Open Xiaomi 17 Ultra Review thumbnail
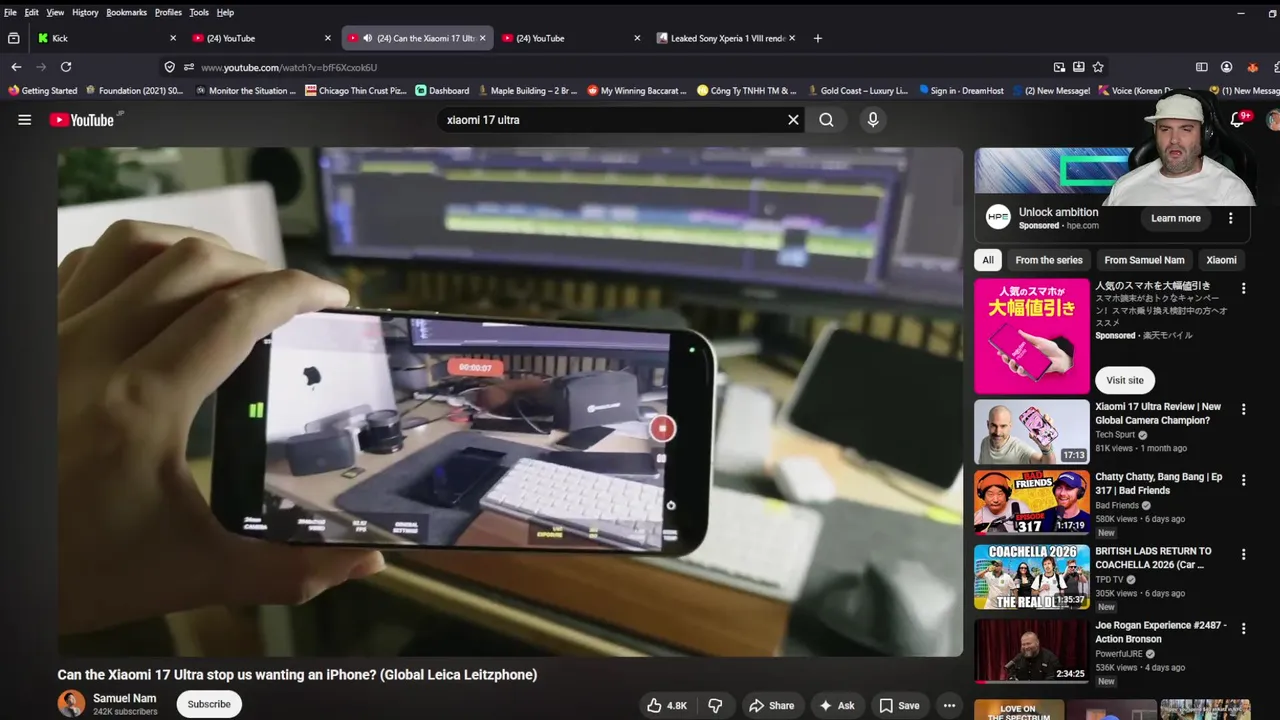 (1032, 432)
